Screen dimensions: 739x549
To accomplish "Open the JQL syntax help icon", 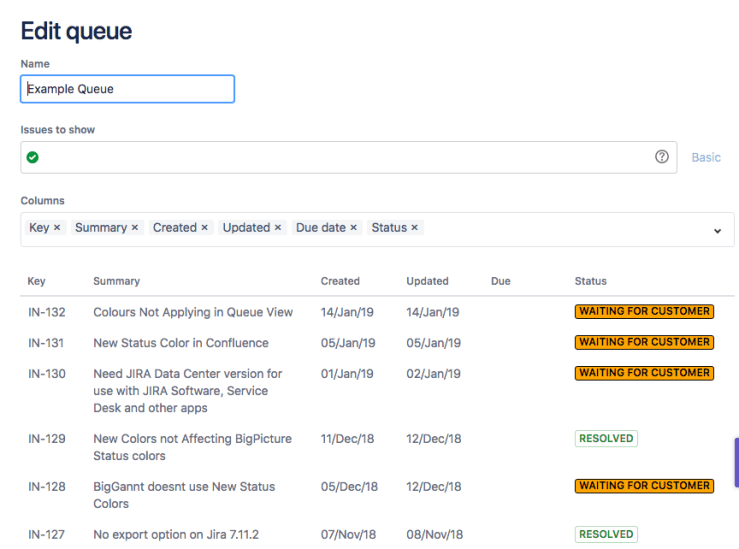I will tap(661, 157).
